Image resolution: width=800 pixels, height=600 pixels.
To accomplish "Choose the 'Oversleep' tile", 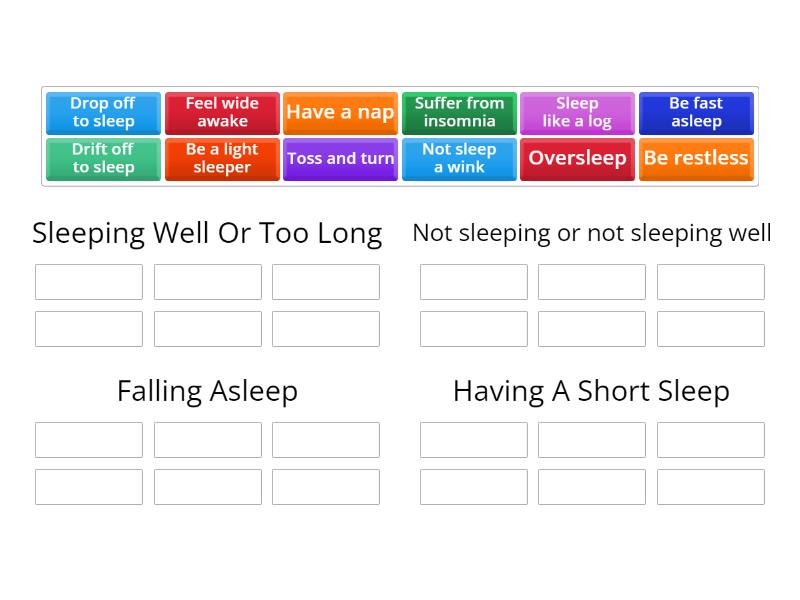I will pyautogui.click(x=577, y=159).
